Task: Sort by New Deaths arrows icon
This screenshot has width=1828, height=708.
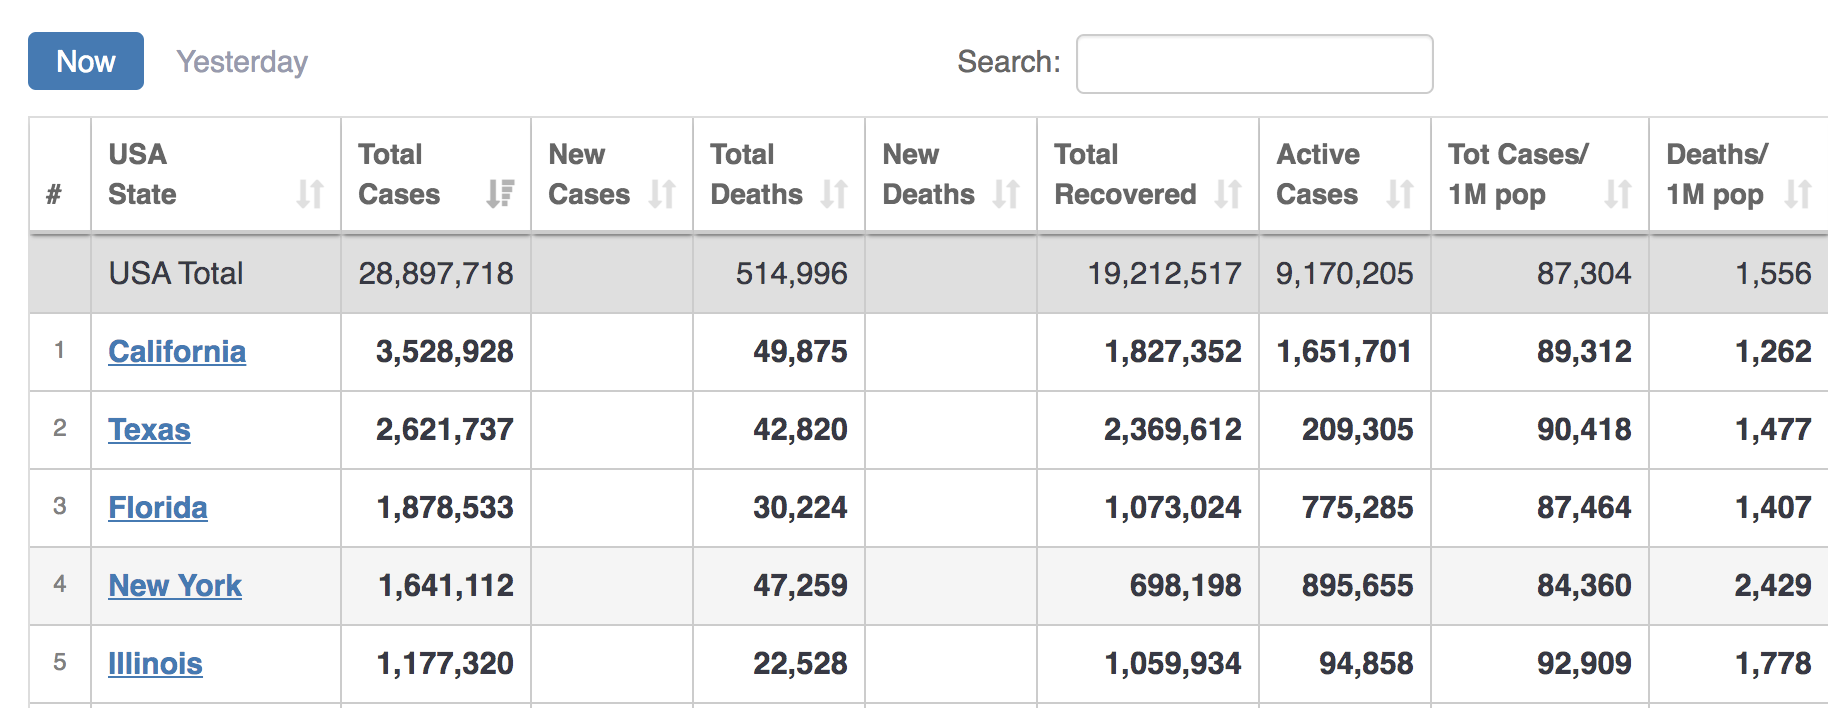Action: click(1006, 194)
